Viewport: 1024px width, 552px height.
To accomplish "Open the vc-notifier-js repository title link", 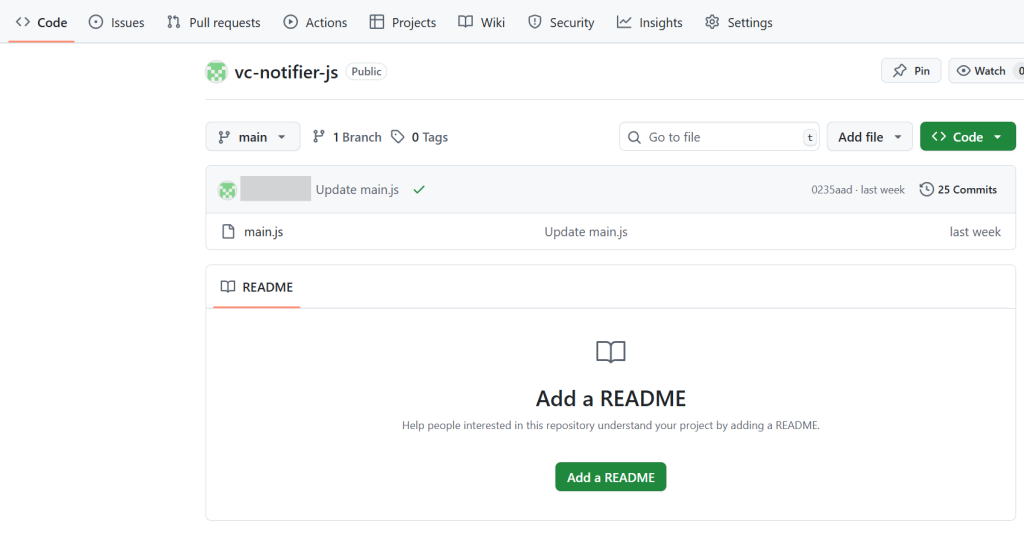I will [x=286, y=72].
